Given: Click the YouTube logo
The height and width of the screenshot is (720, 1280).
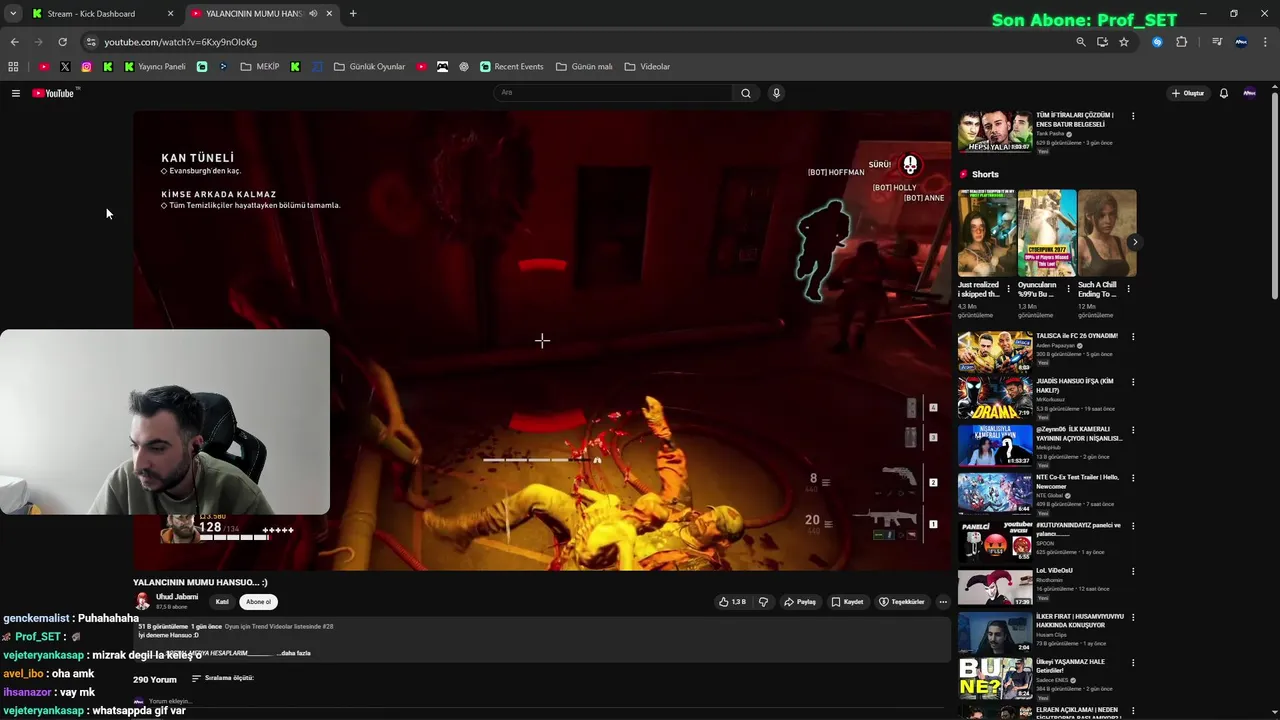Looking at the screenshot, I should click(54, 93).
